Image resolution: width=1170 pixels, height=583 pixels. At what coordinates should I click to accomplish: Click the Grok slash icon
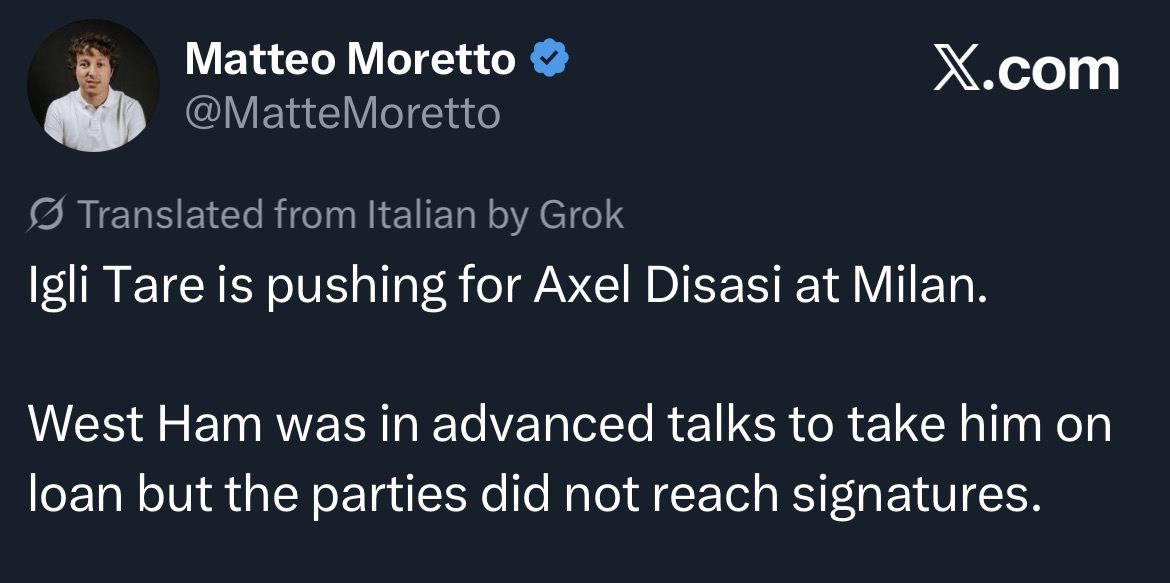46,215
